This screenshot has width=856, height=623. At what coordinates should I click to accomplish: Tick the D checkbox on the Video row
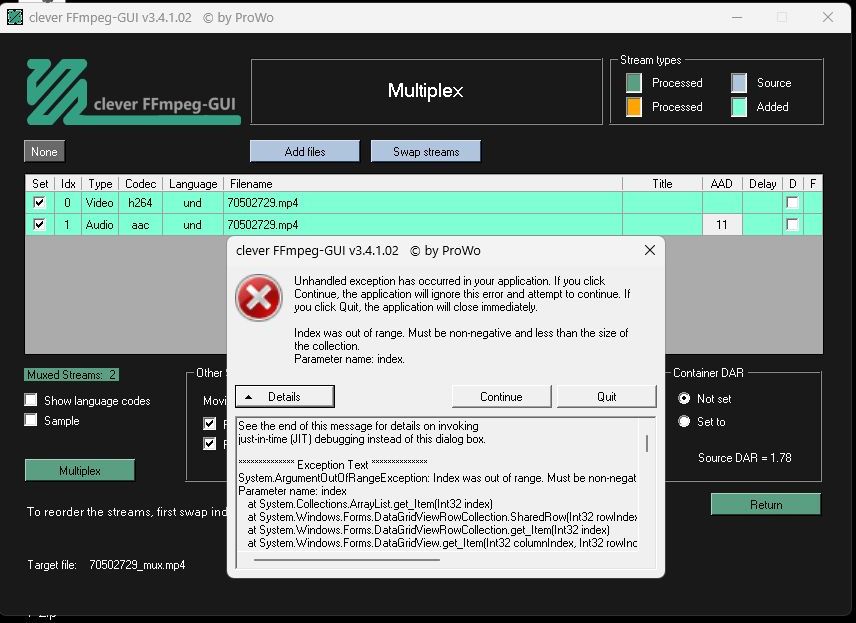pyautogui.click(x=792, y=203)
